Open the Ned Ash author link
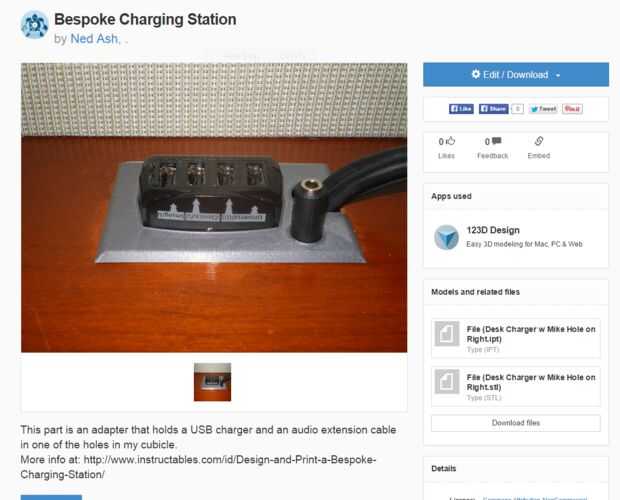Image resolution: width=620 pixels, height=500 pixels. point(95,39)
